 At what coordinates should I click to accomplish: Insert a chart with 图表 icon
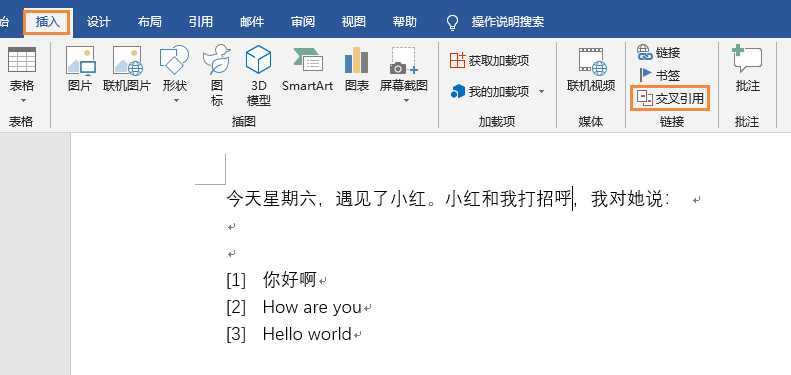pyautogui.click(x=357, y=60)
